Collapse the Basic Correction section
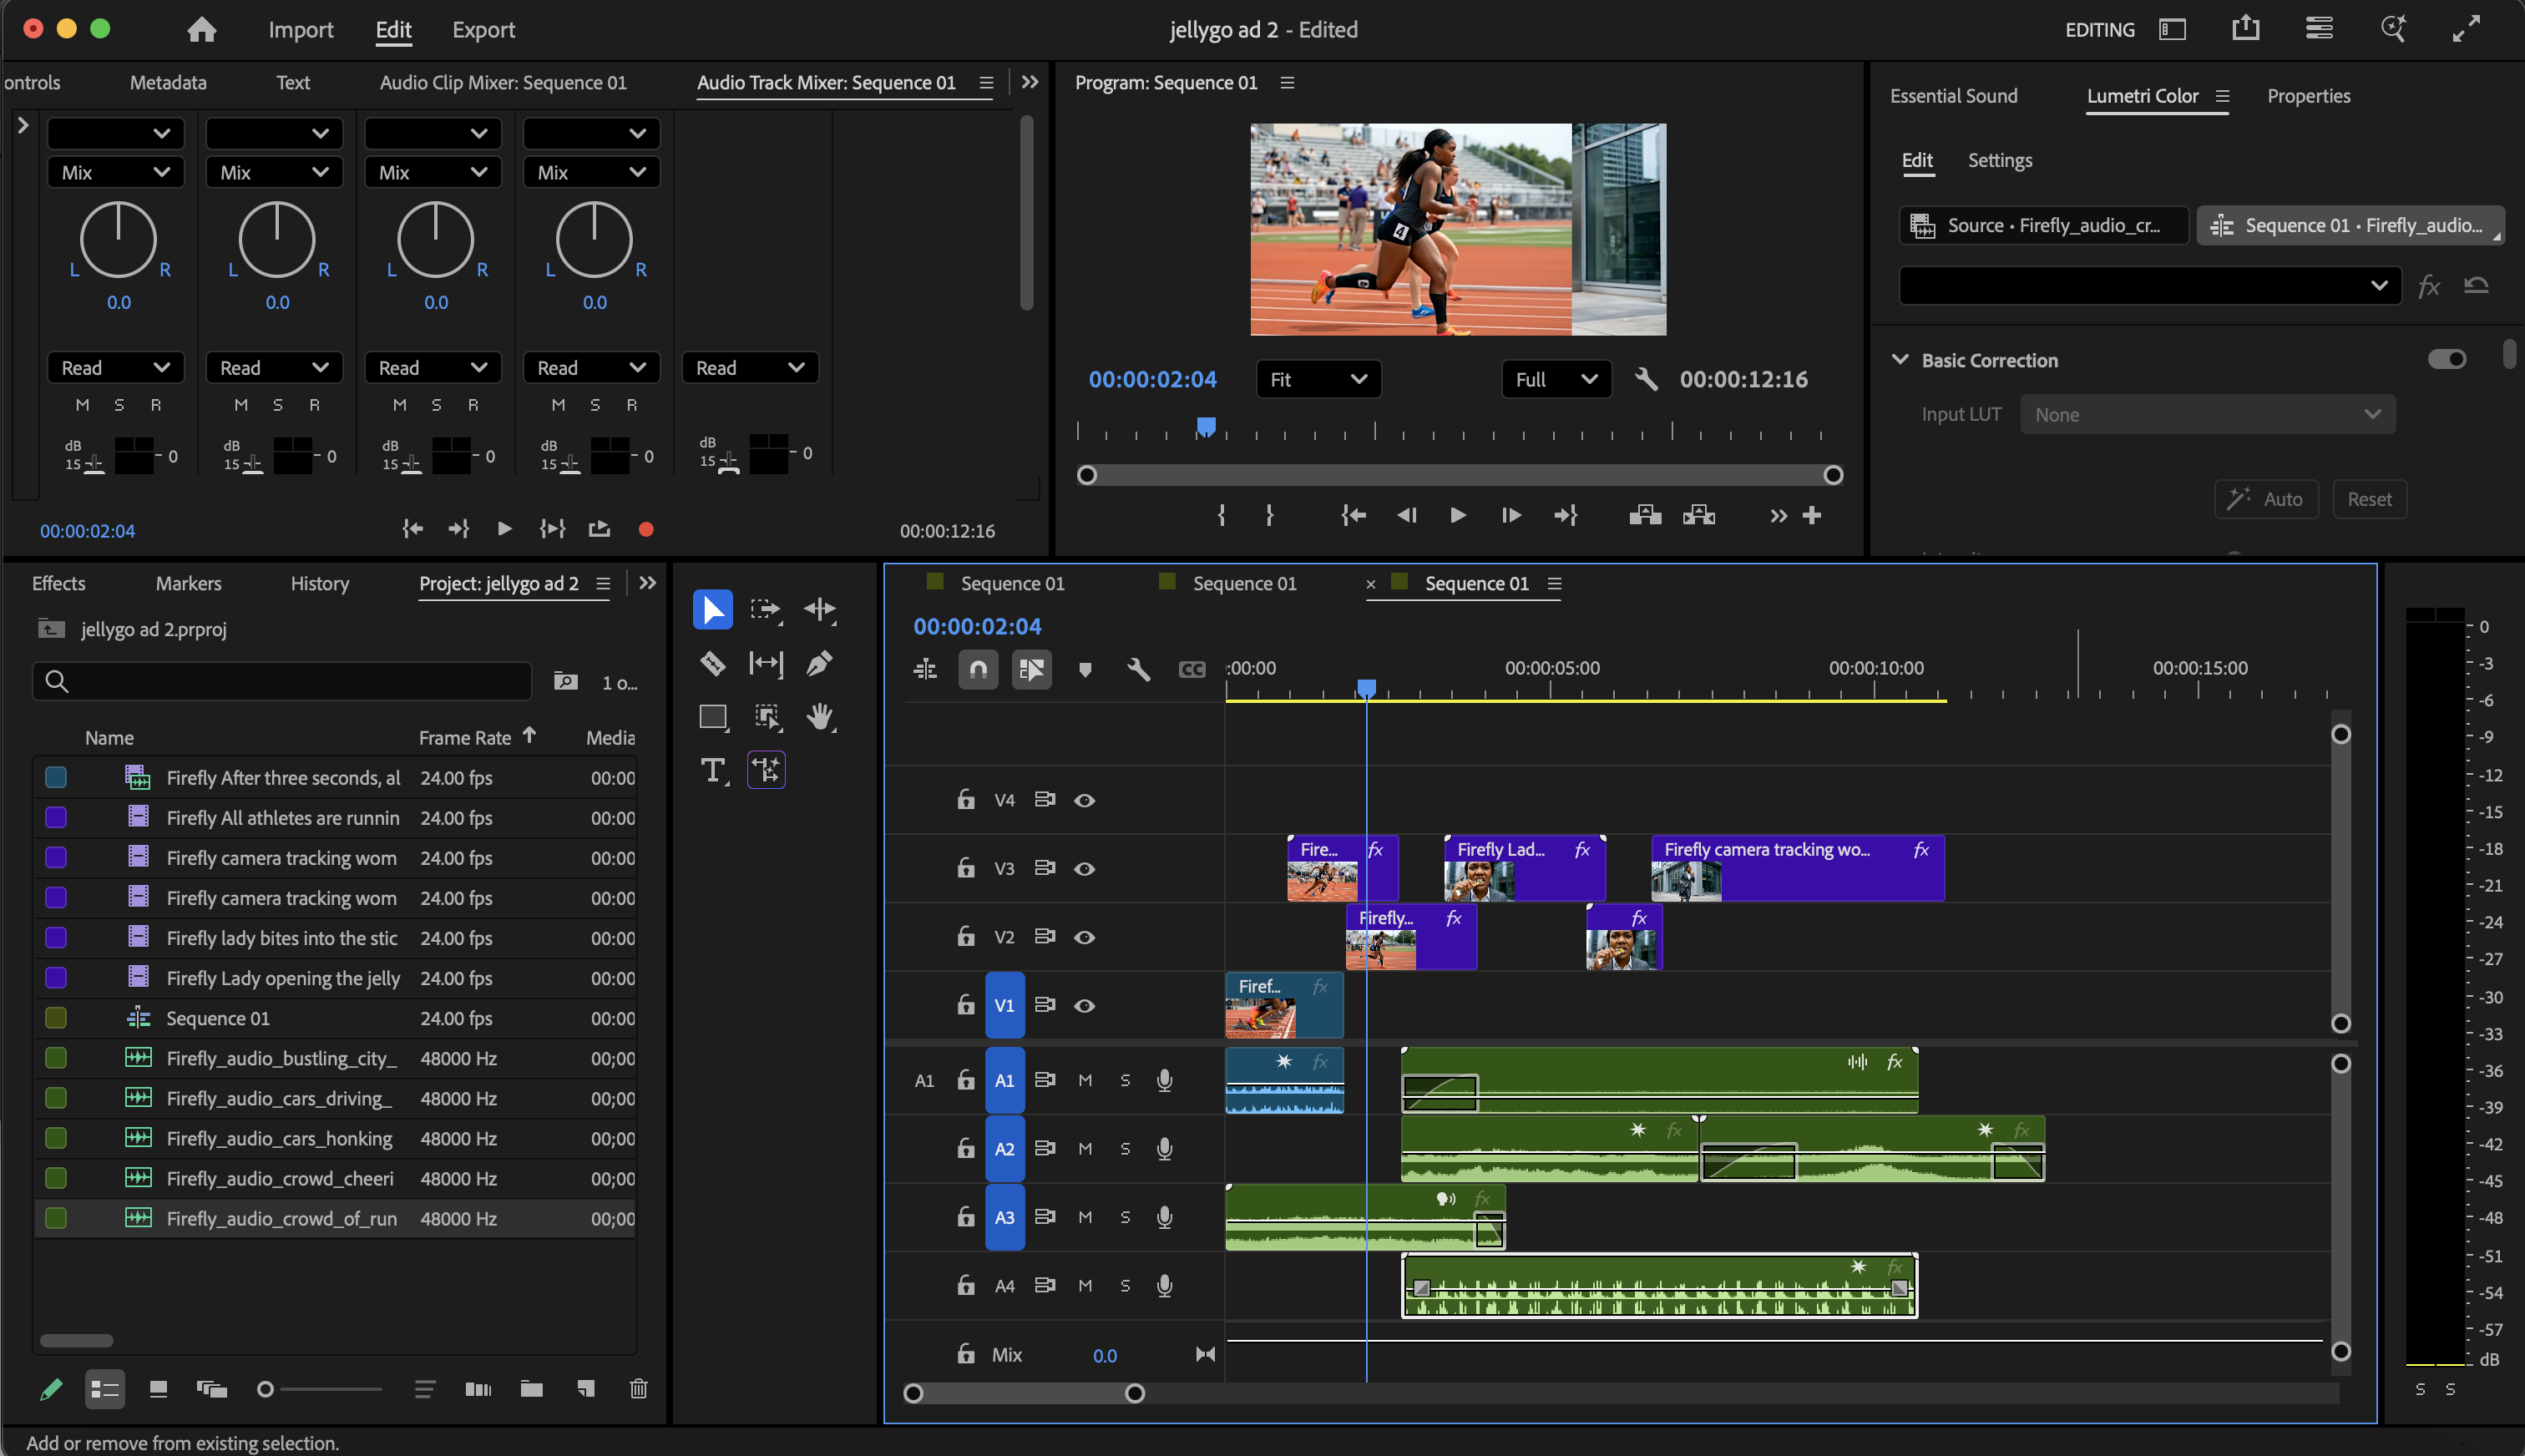 [x=1900, y=359]
